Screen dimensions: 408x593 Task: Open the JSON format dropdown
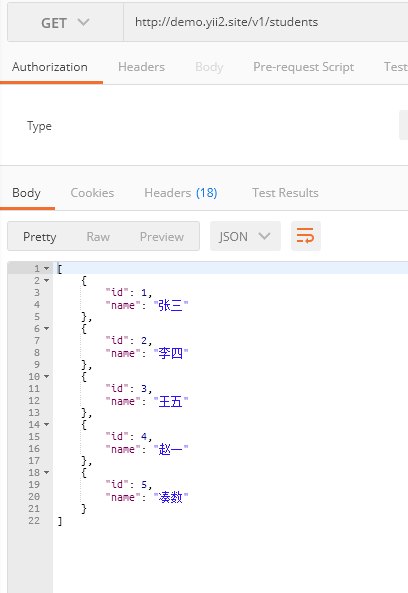point(245,236)
